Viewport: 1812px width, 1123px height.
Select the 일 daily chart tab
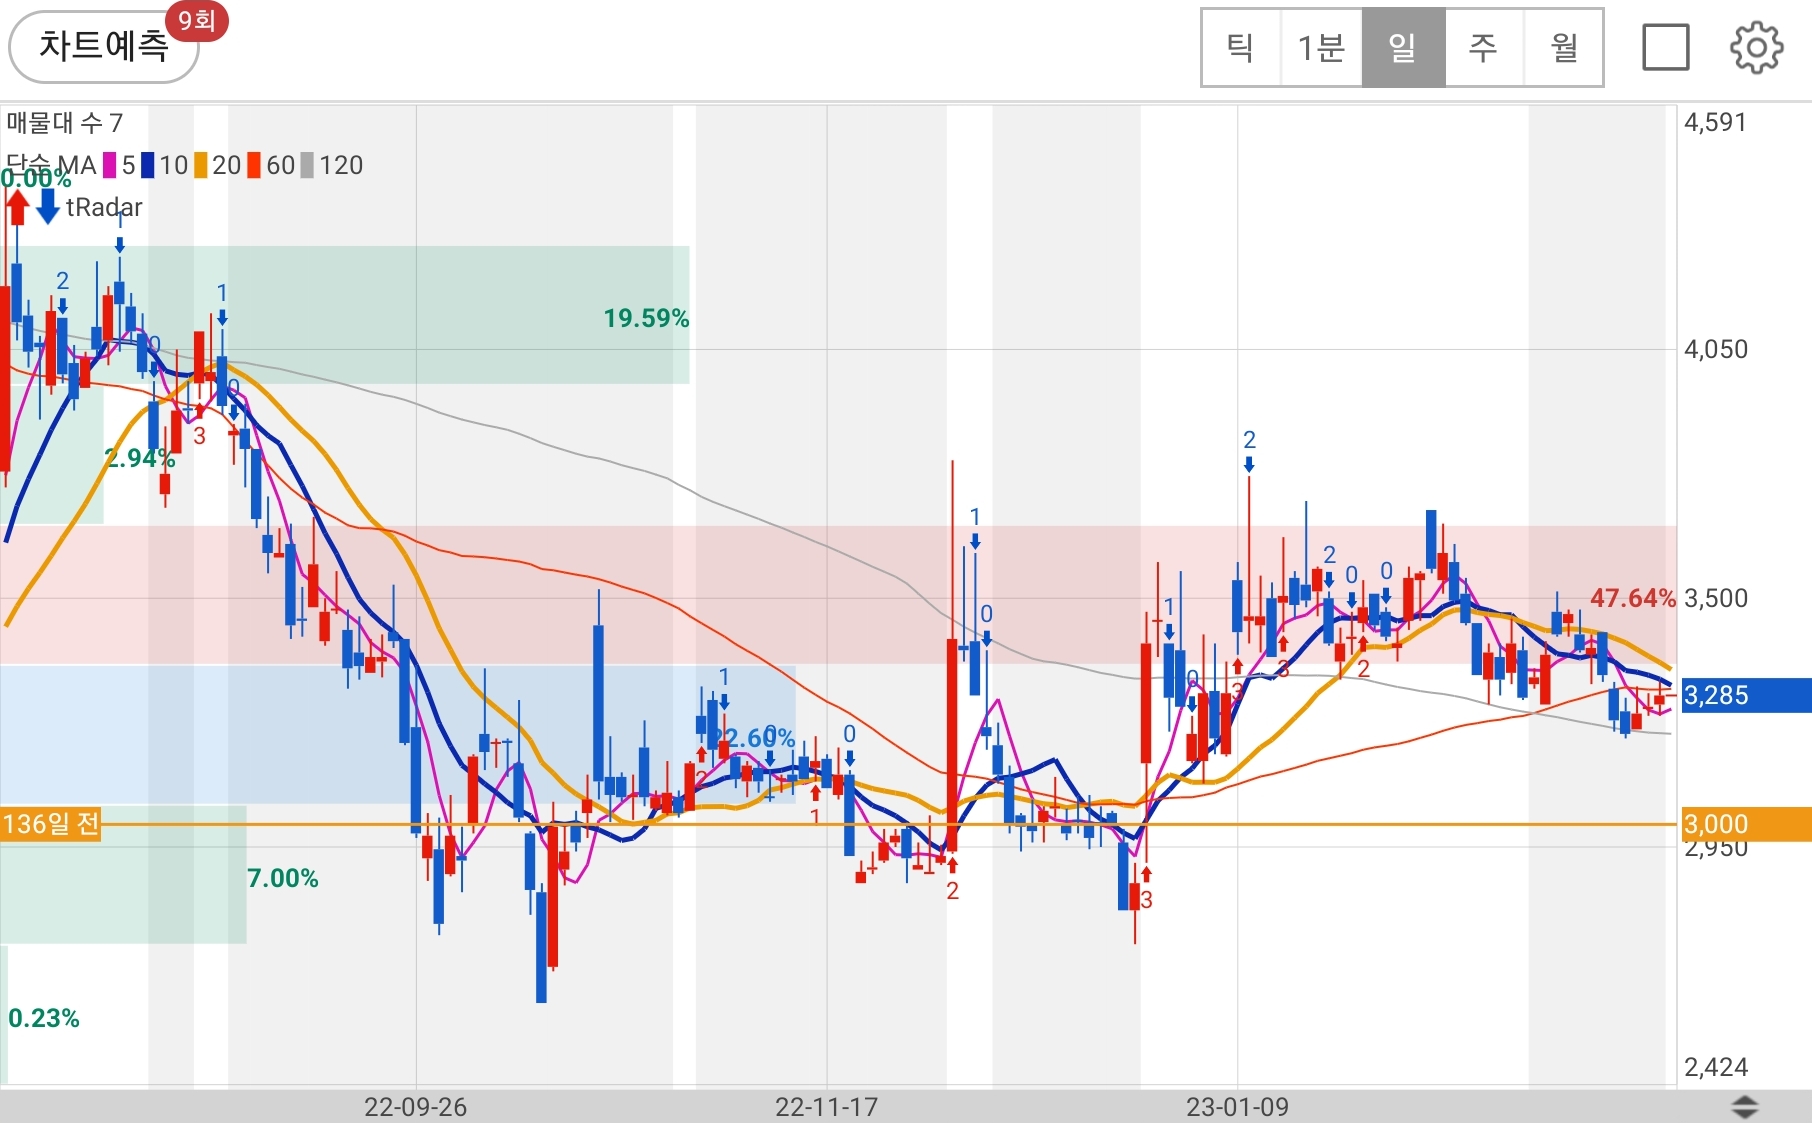click(x=1403, y=47)
